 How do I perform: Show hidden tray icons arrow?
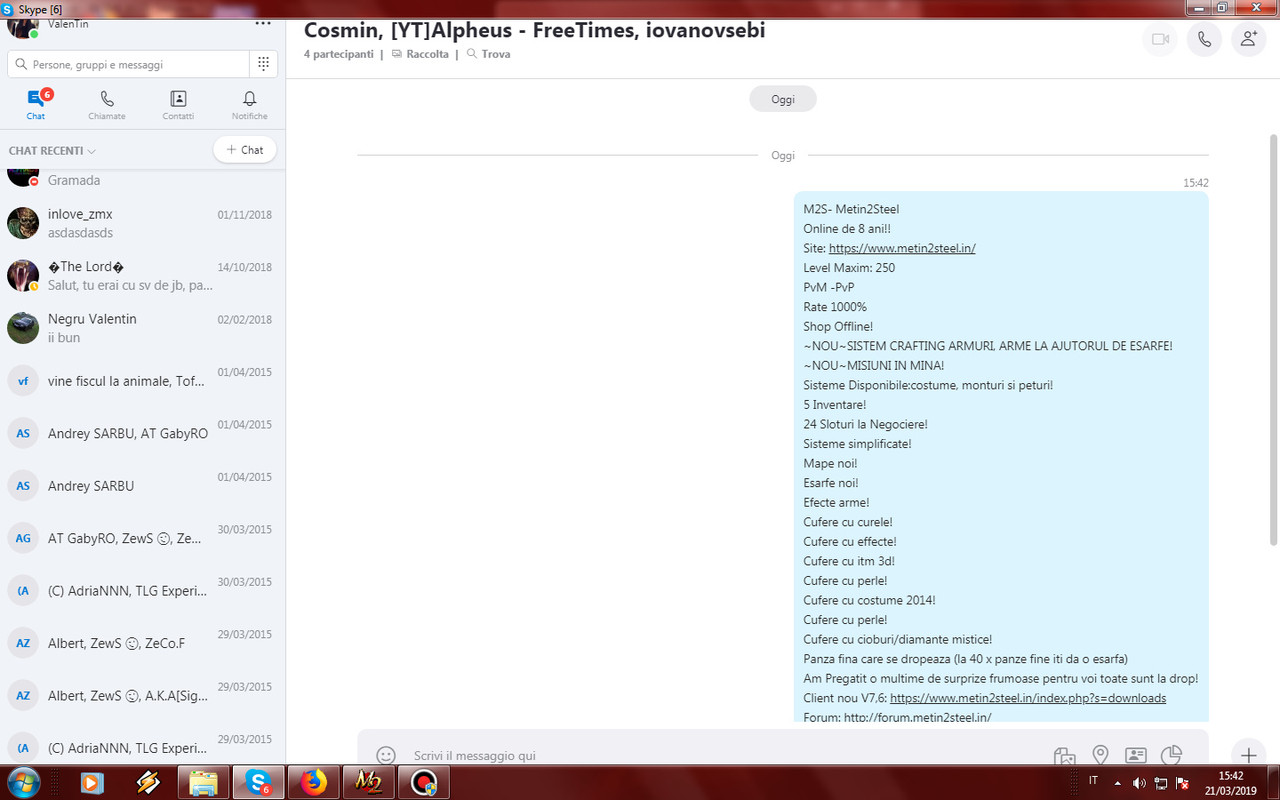[1117, 783]
